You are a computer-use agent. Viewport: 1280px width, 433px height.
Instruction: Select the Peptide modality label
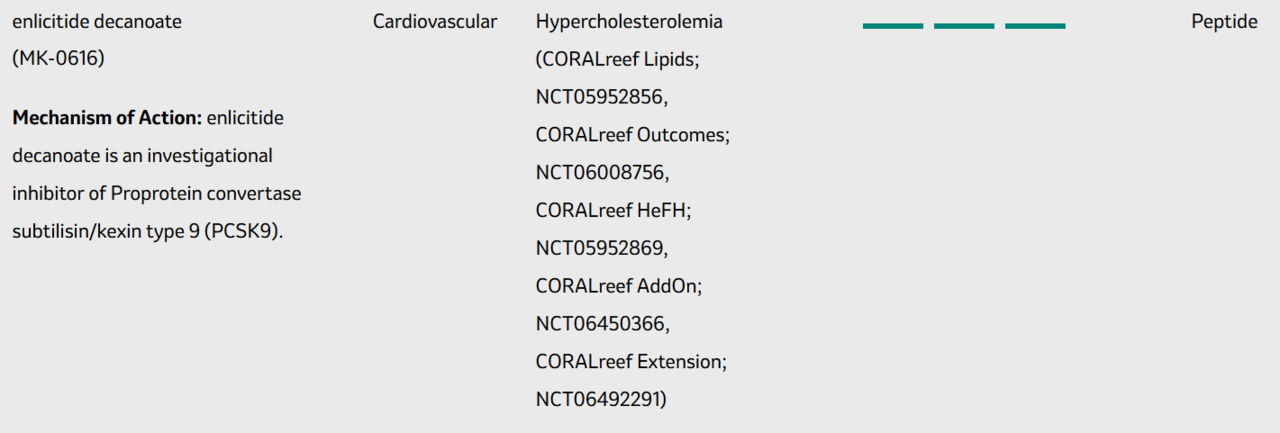[1224, 21]
